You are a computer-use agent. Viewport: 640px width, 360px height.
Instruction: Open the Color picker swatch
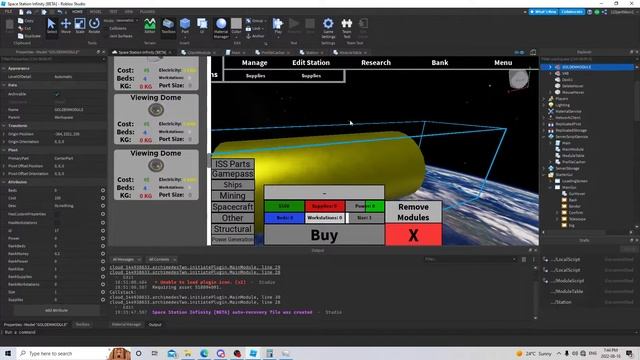(x=236, y=23)
